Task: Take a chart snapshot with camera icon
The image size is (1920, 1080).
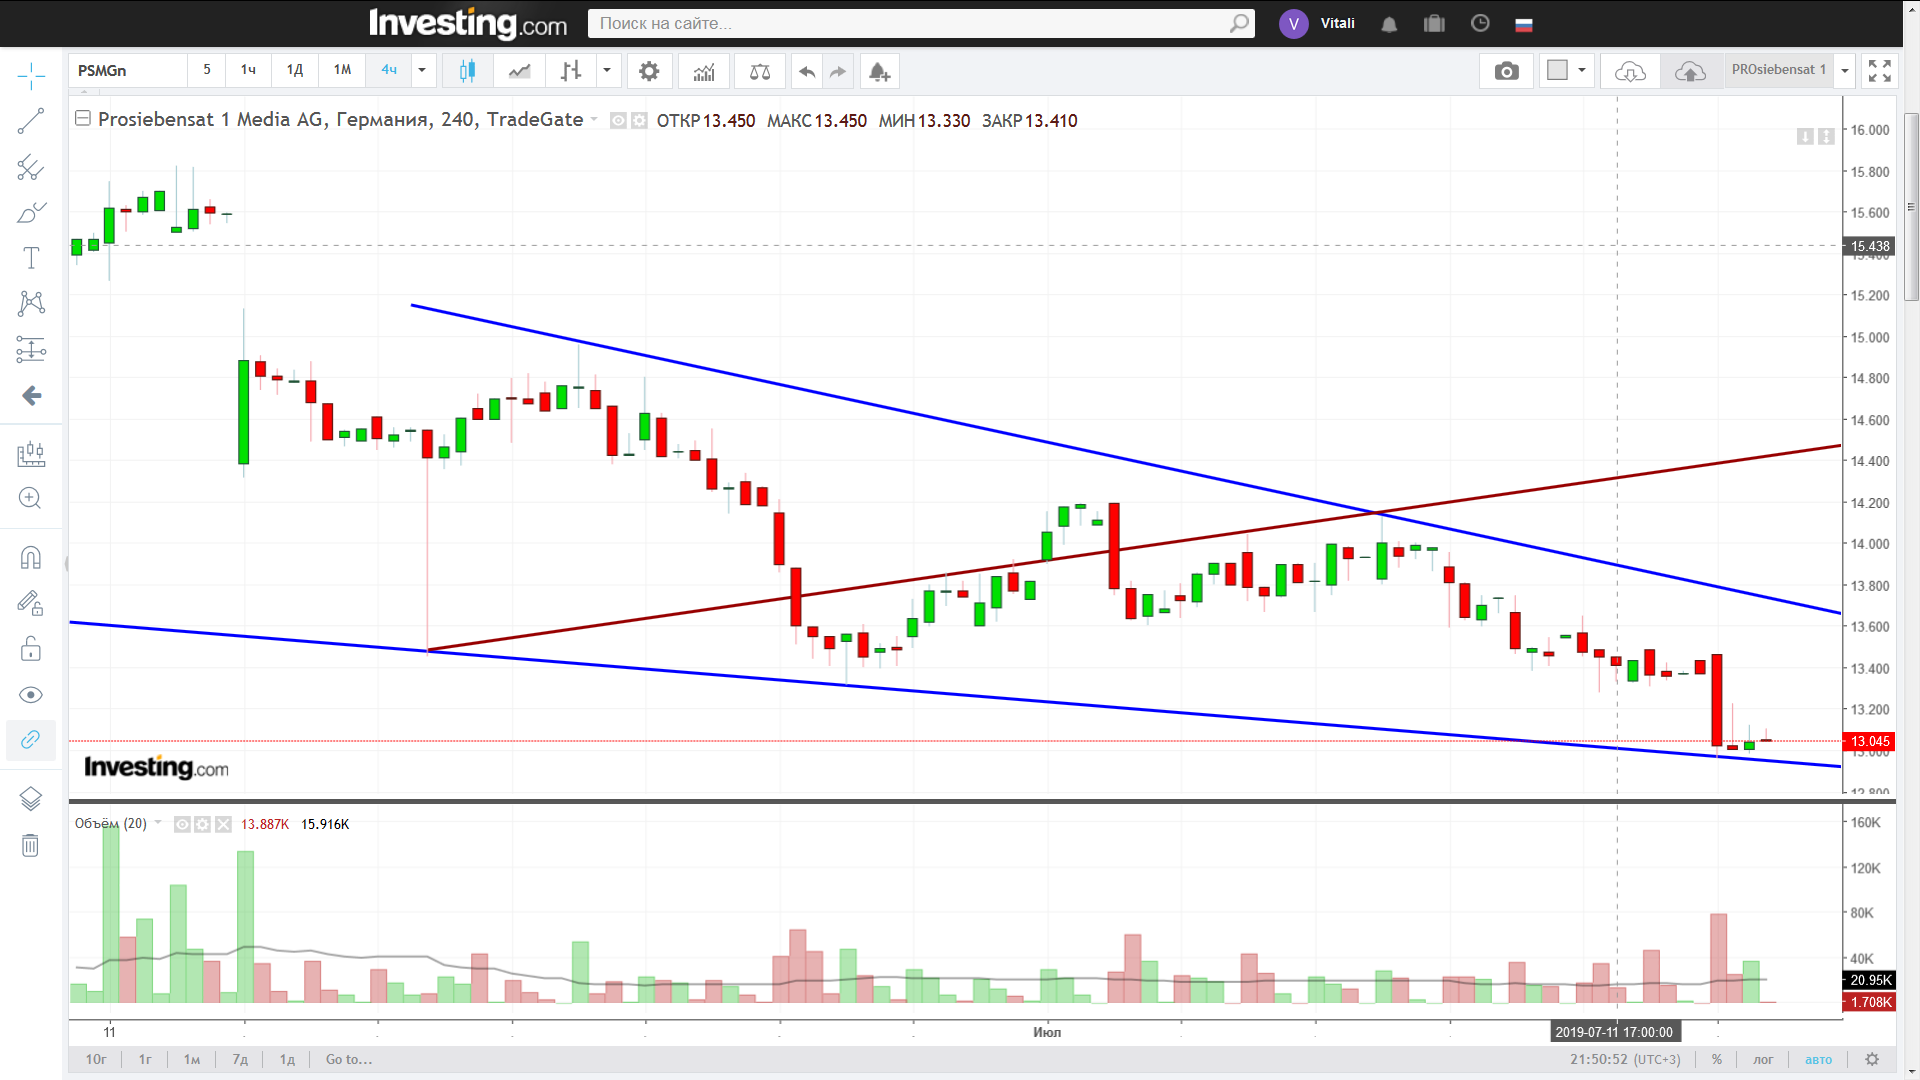Action: (1506, 71)
